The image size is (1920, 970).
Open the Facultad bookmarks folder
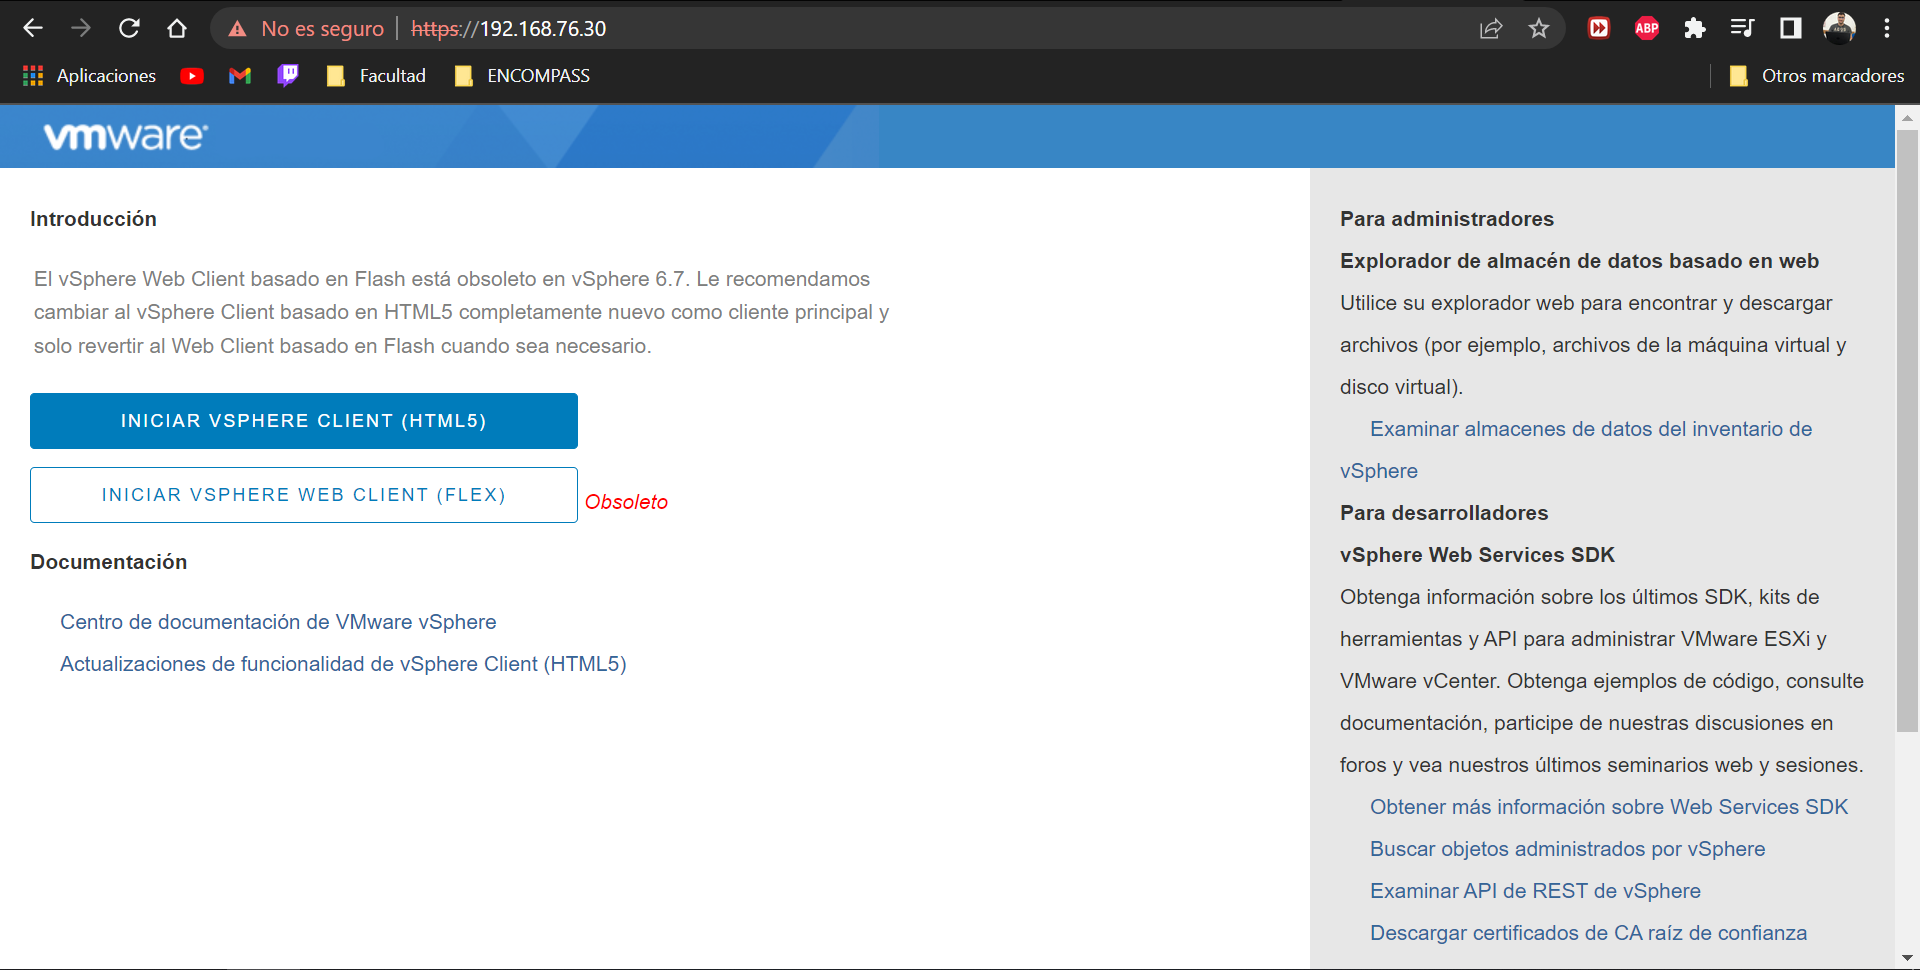[376, 76]
